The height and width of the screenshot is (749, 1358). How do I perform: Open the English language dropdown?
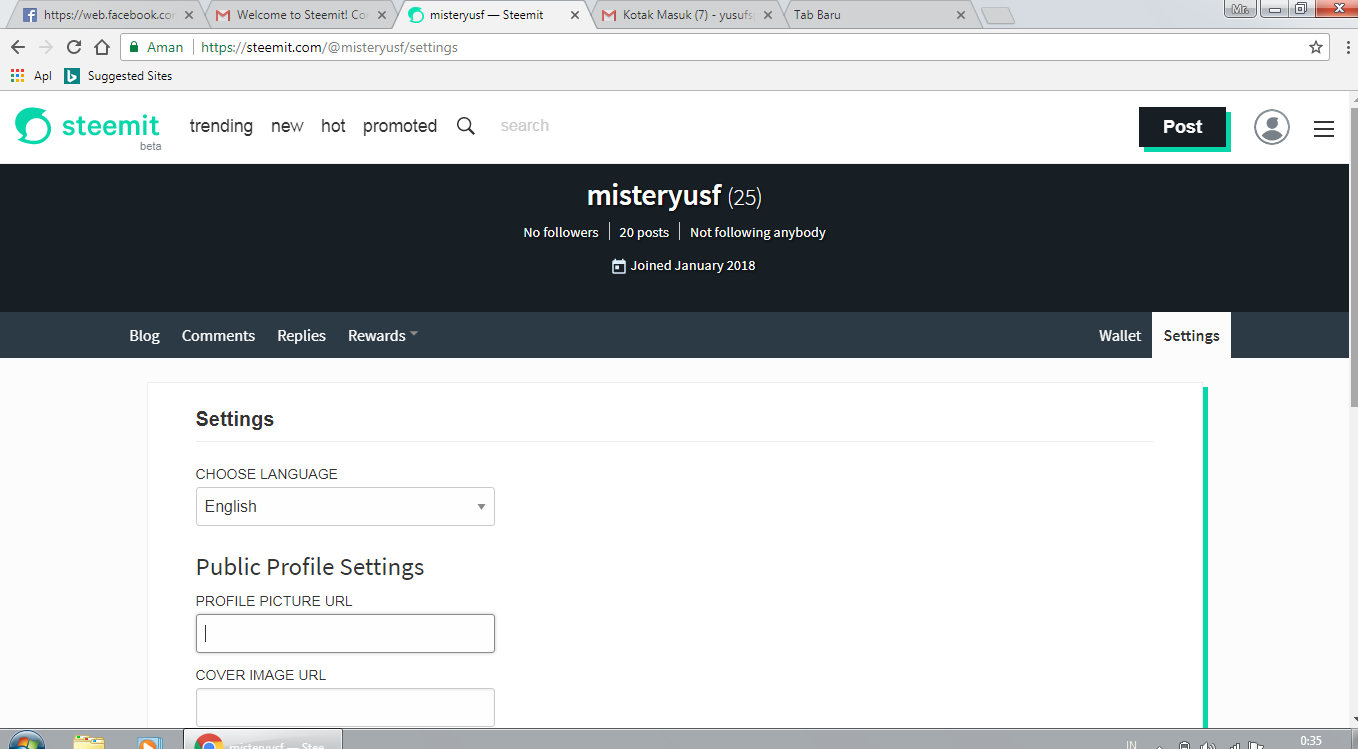click(344, 506)
